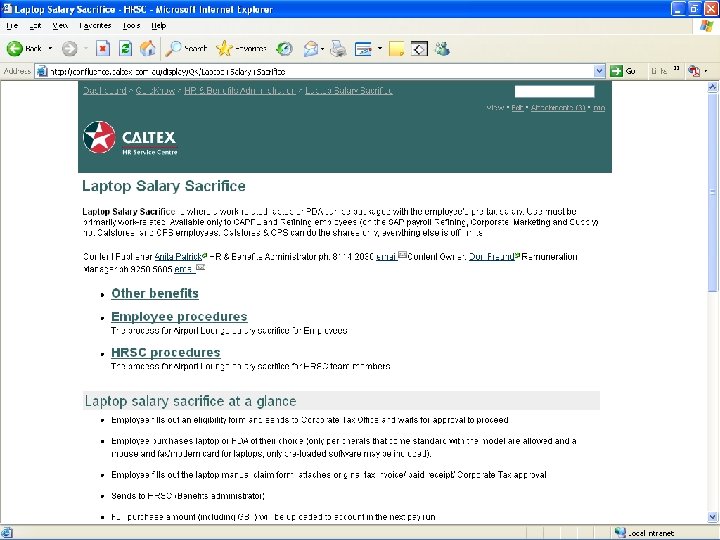
Task: Click the status bar page icon
Action: coord(7,532)
